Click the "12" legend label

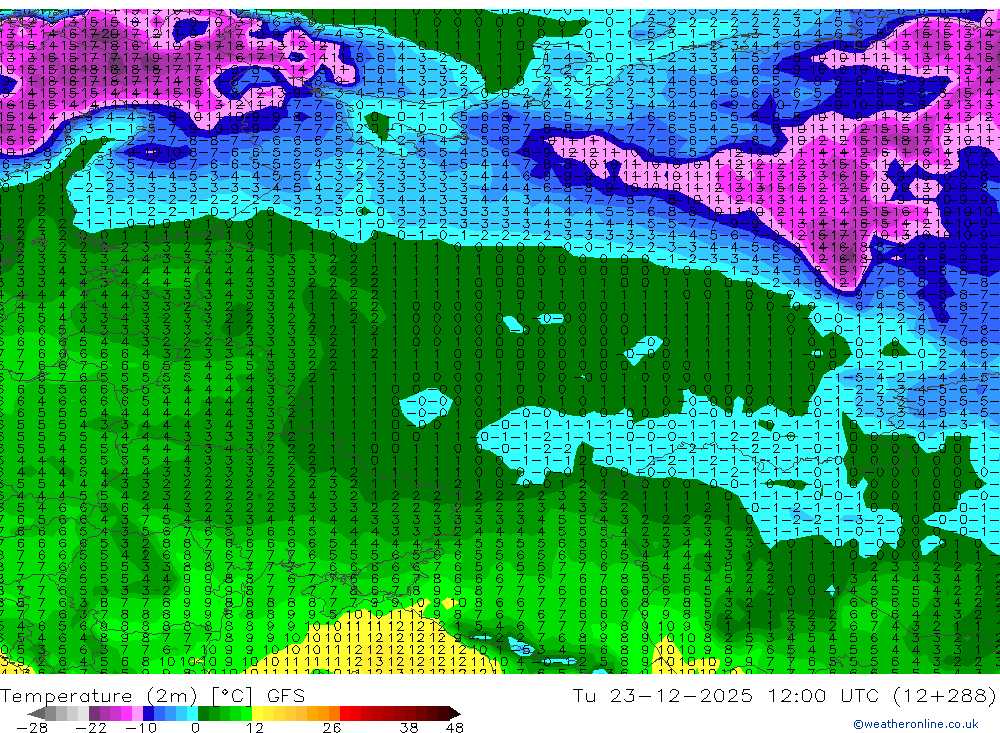pos(255,728)
